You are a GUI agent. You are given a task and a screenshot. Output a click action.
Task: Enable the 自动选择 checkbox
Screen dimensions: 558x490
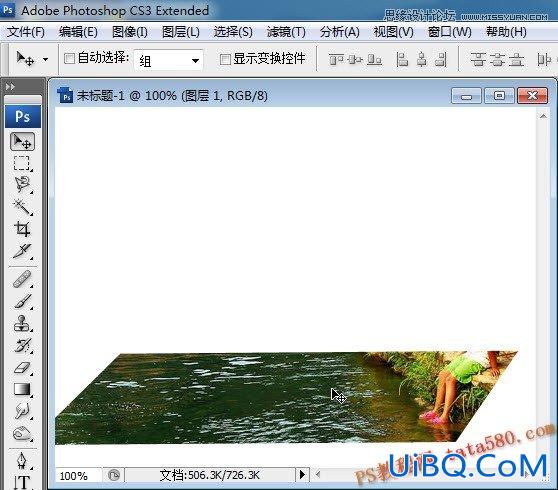[x=69, y=58]
